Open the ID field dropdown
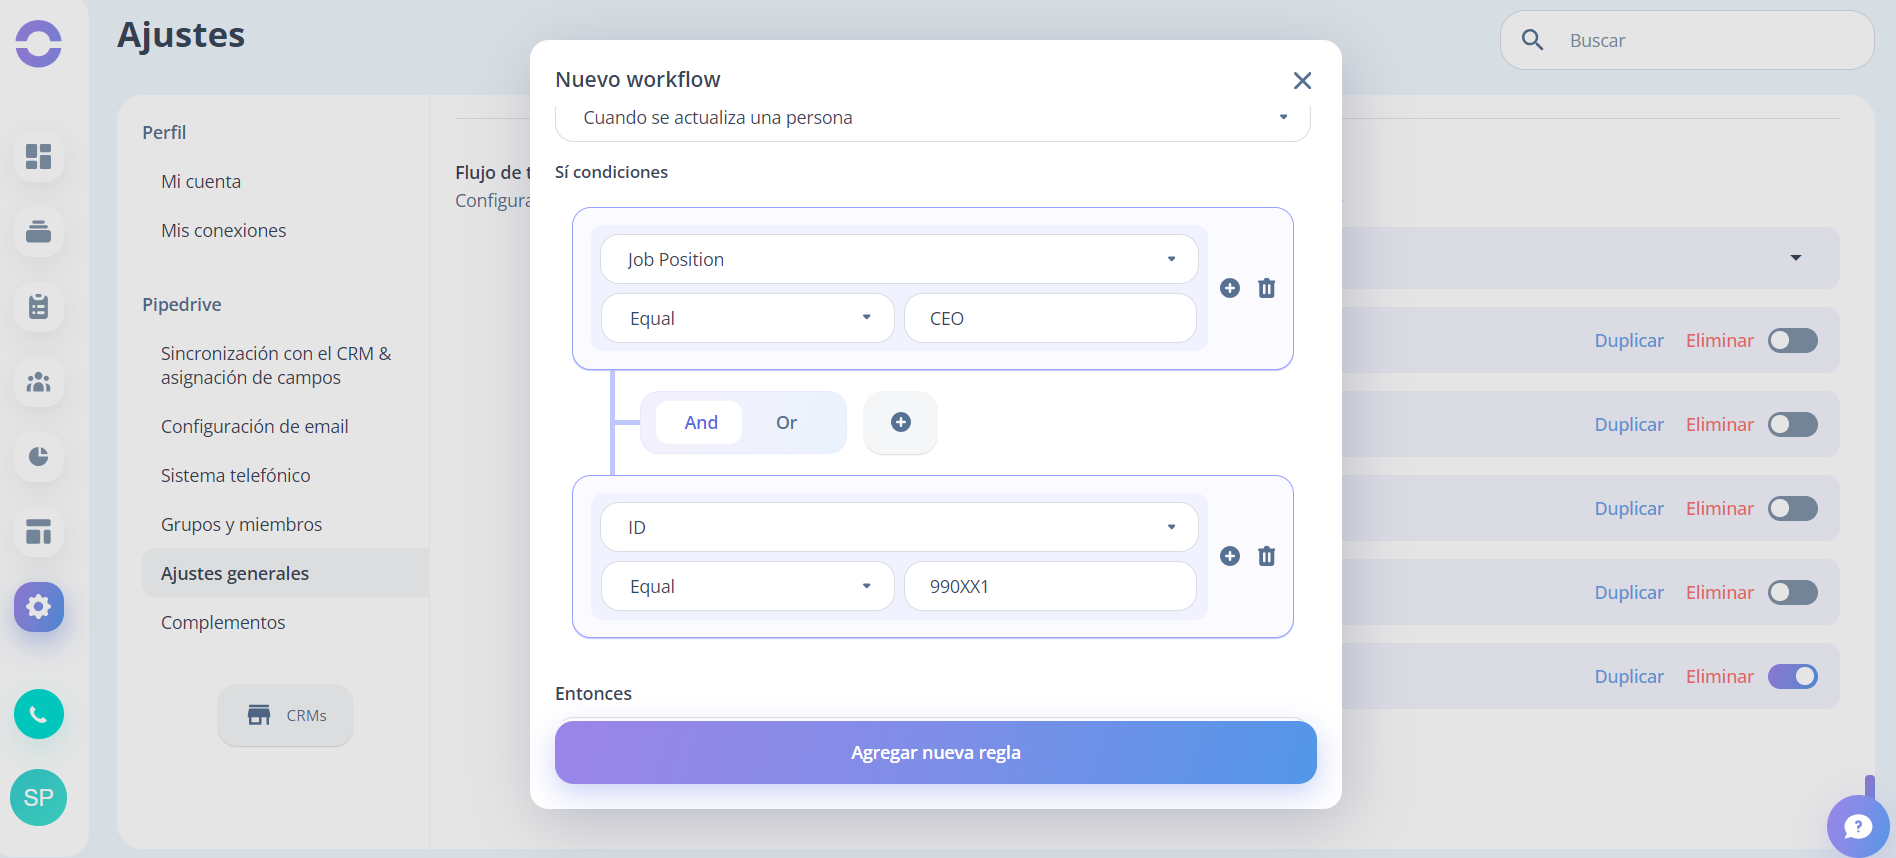The height and width of the screenshot is (858, 1896). coord(899,527)
